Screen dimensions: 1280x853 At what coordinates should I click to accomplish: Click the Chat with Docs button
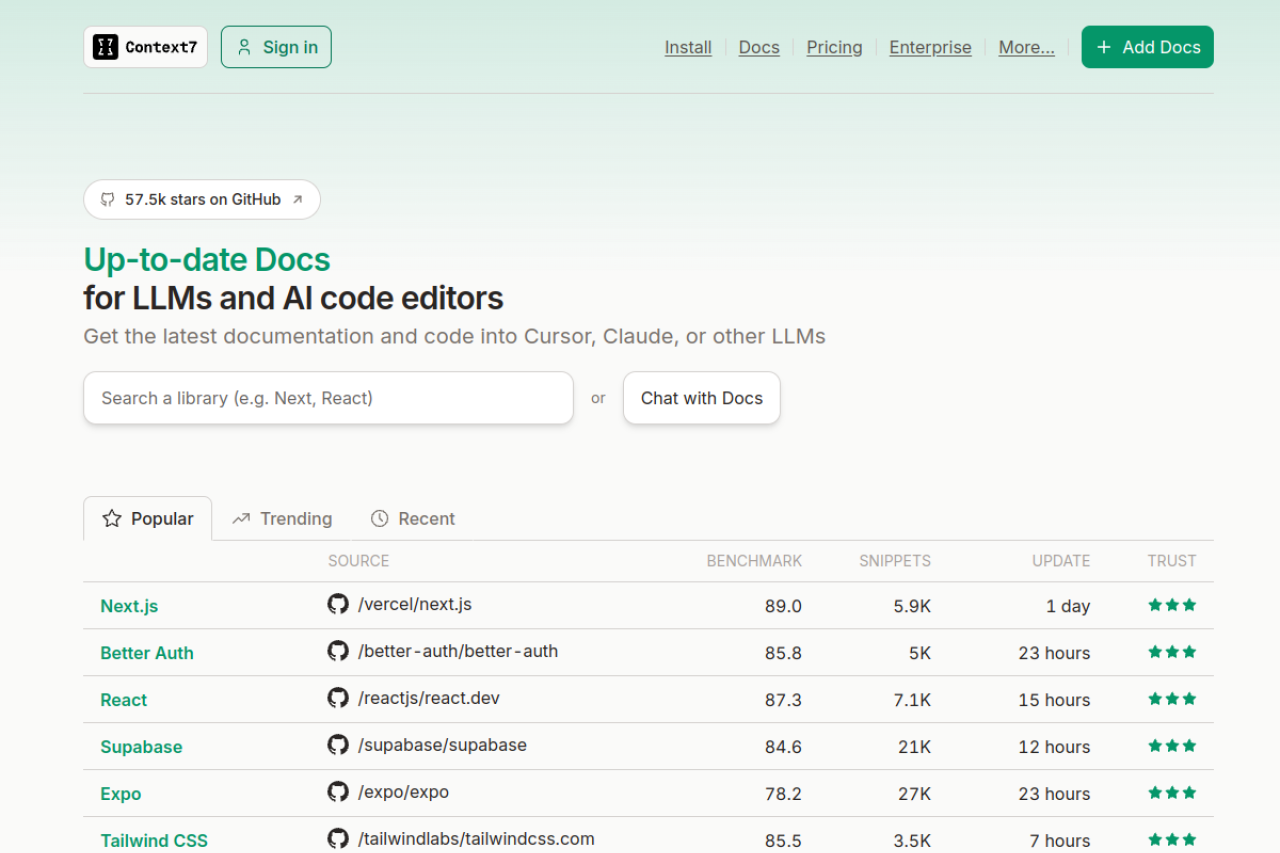coord(701,398)
